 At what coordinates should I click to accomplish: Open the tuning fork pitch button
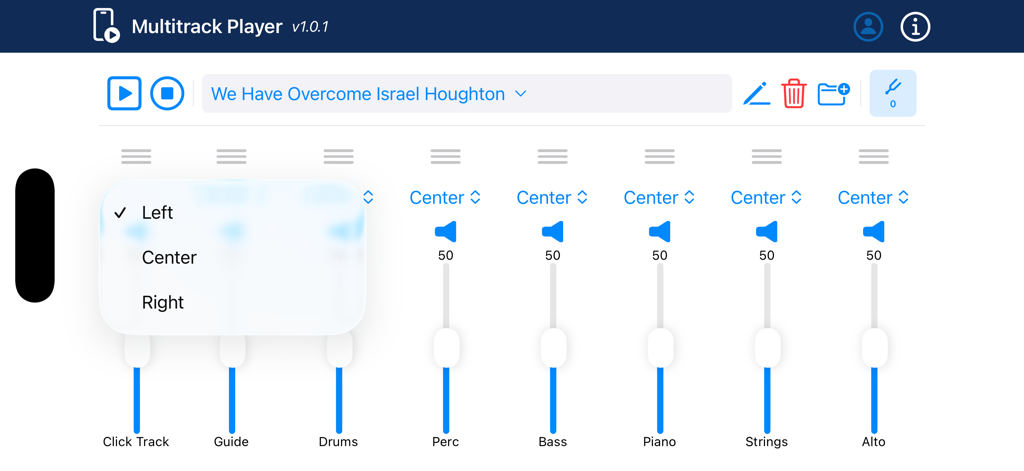click(893, 94)
